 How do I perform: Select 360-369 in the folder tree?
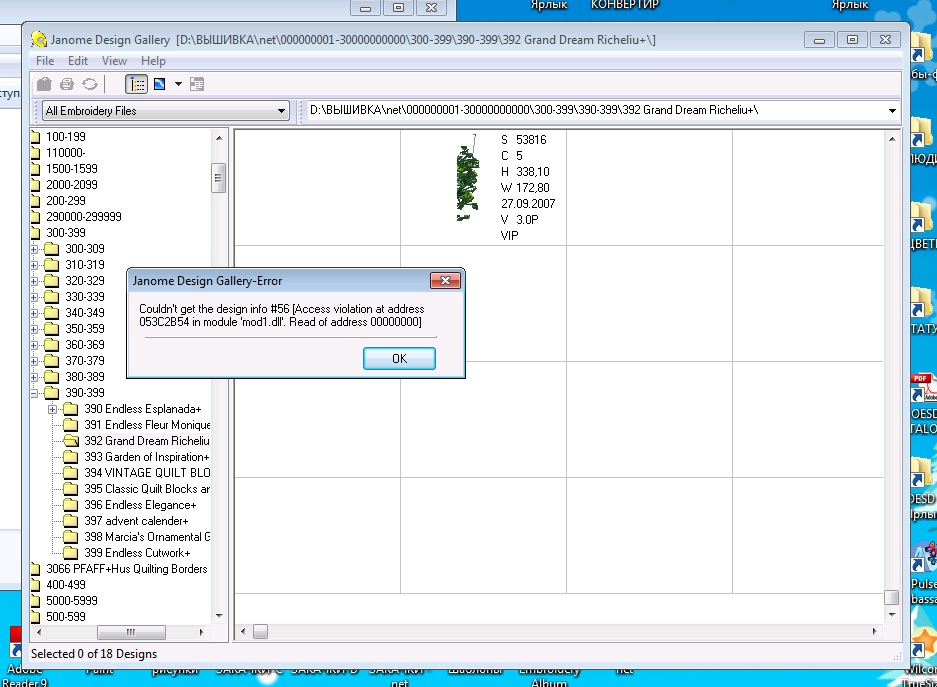[85, 345]
